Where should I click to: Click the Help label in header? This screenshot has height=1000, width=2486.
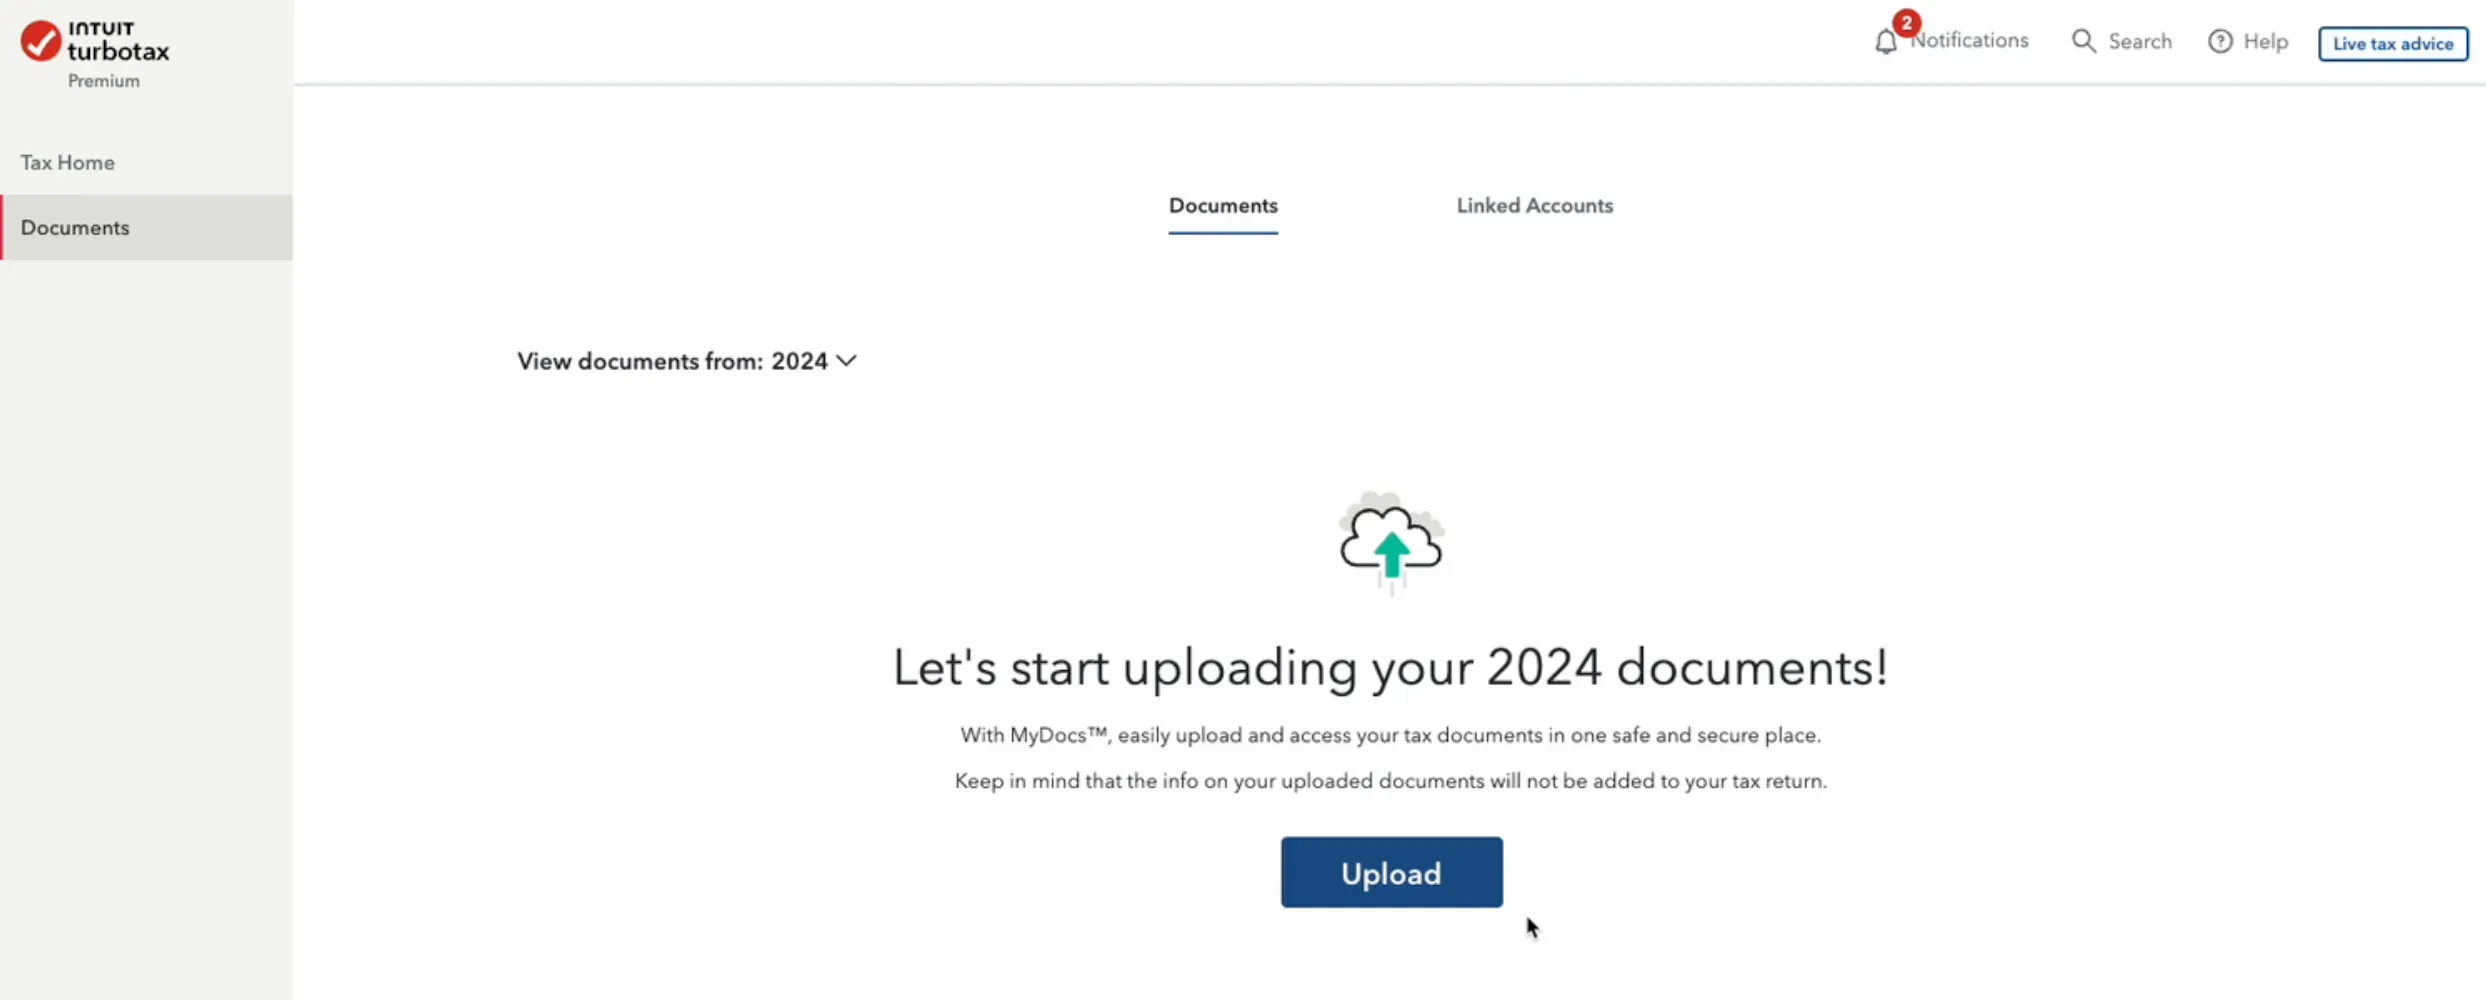tap(2265, 42)
